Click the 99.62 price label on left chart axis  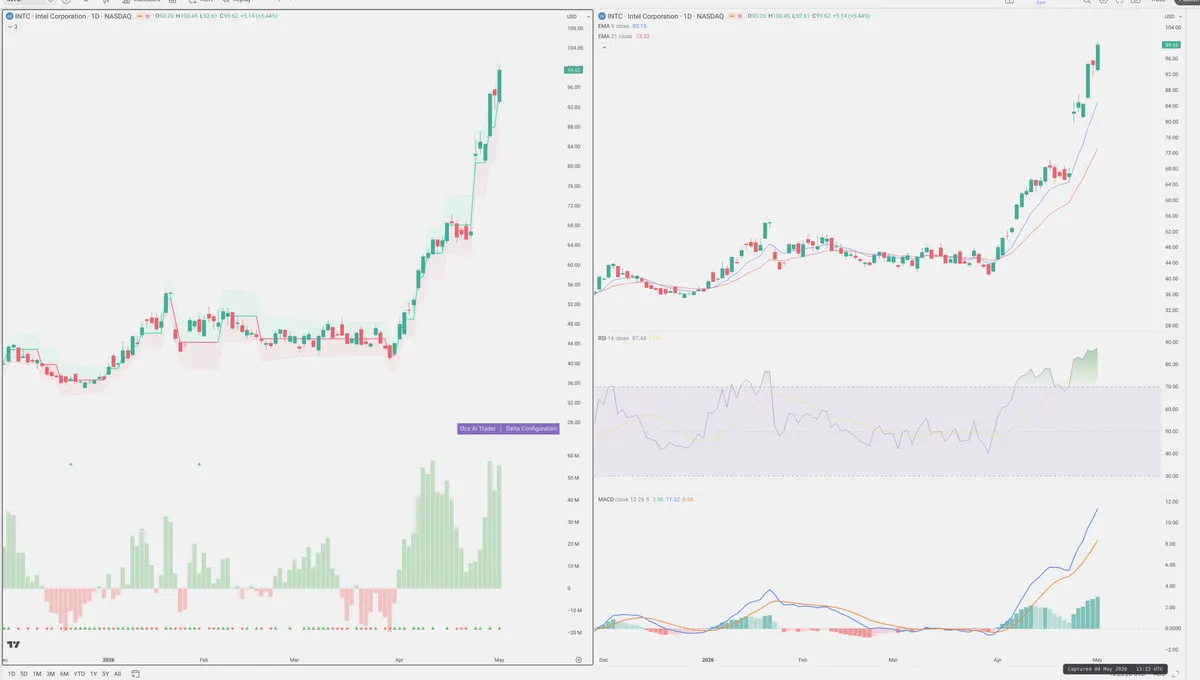tap(574, 70)
